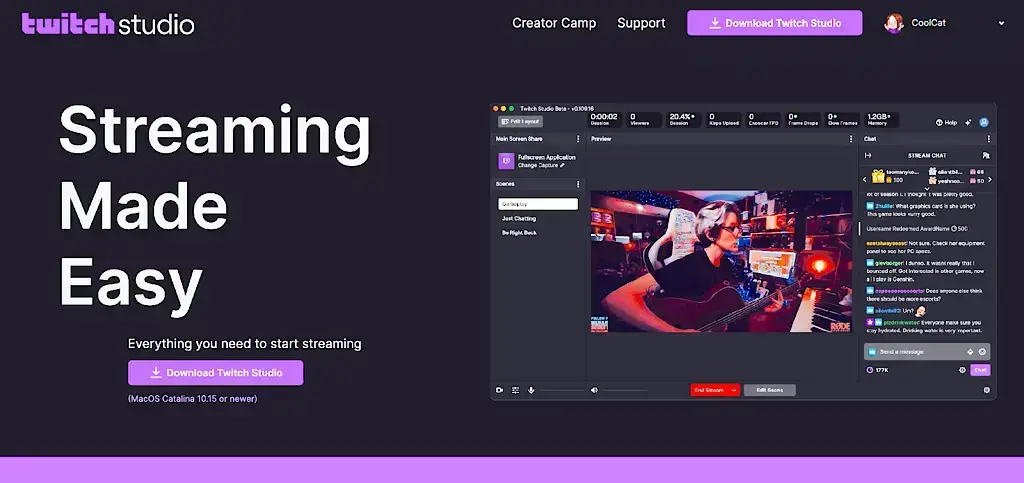Click the Edit Layout button in the app
This screenshot has width=1024, height=483.
(x=520, y=121)
